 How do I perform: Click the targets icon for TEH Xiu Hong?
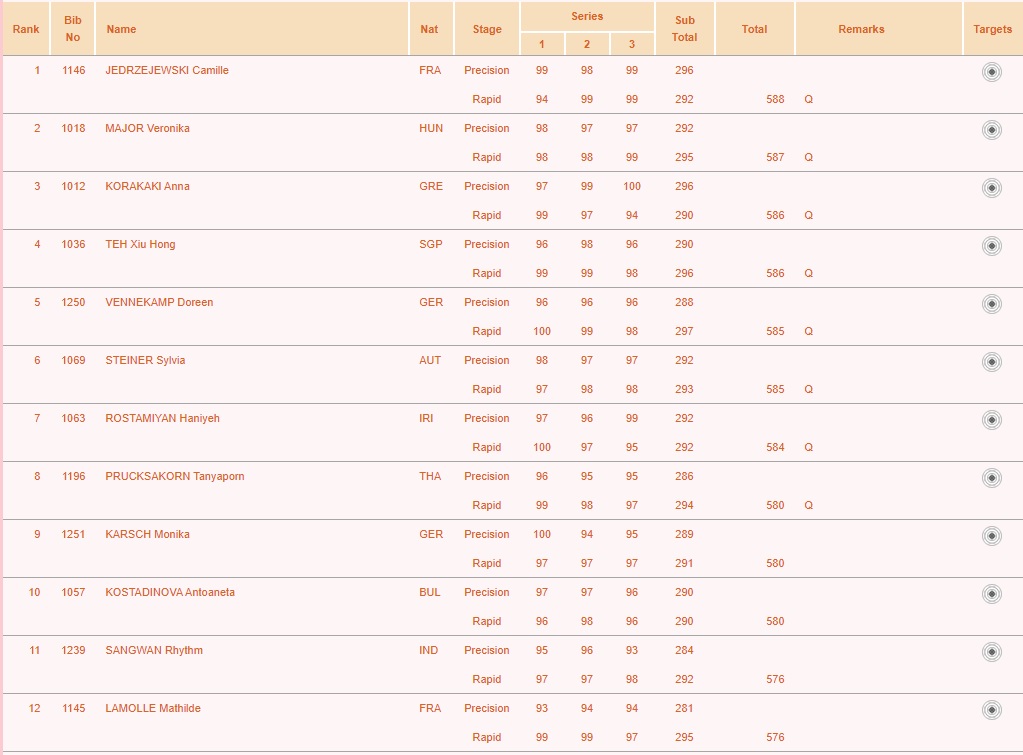991,246
